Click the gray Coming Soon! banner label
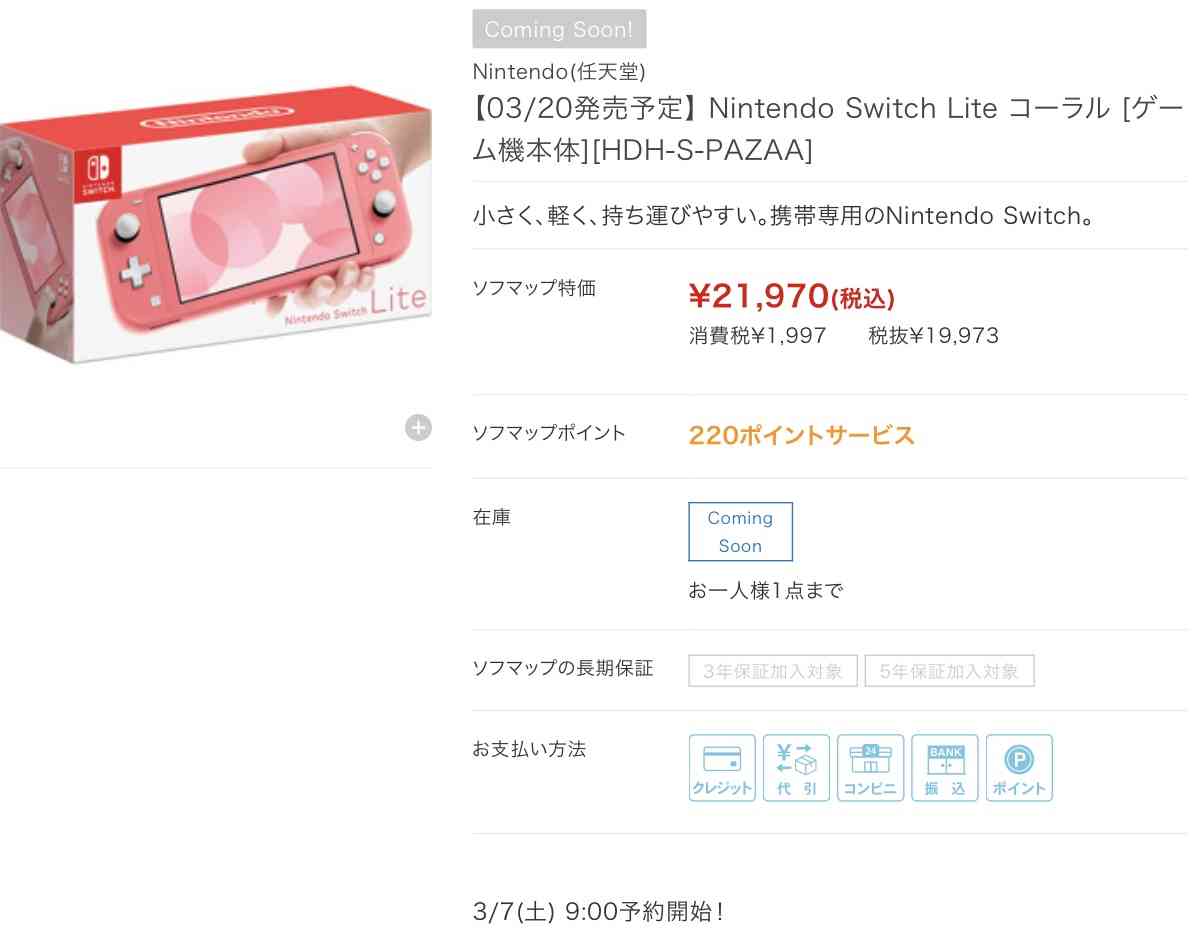Viewport: 1203px width, 939px height. click(559, 29)
